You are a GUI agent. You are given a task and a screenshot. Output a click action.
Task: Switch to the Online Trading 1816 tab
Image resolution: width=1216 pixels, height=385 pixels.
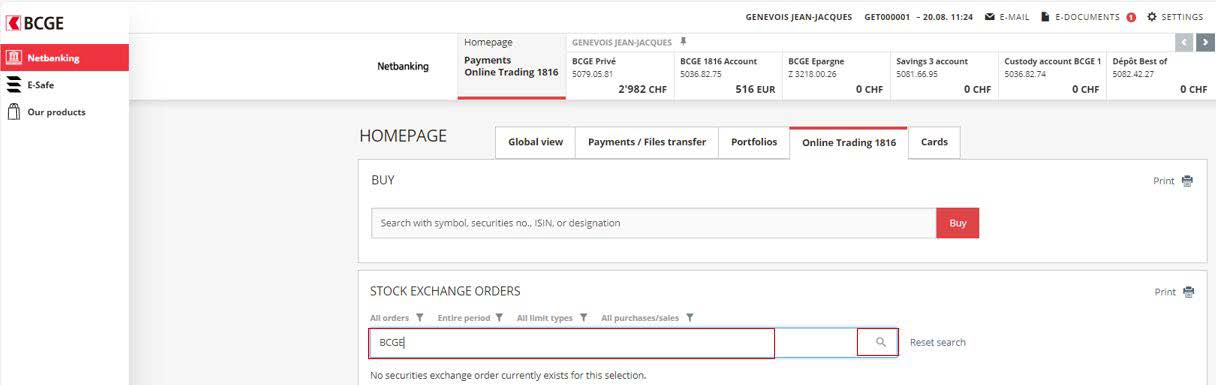point(849,142)
